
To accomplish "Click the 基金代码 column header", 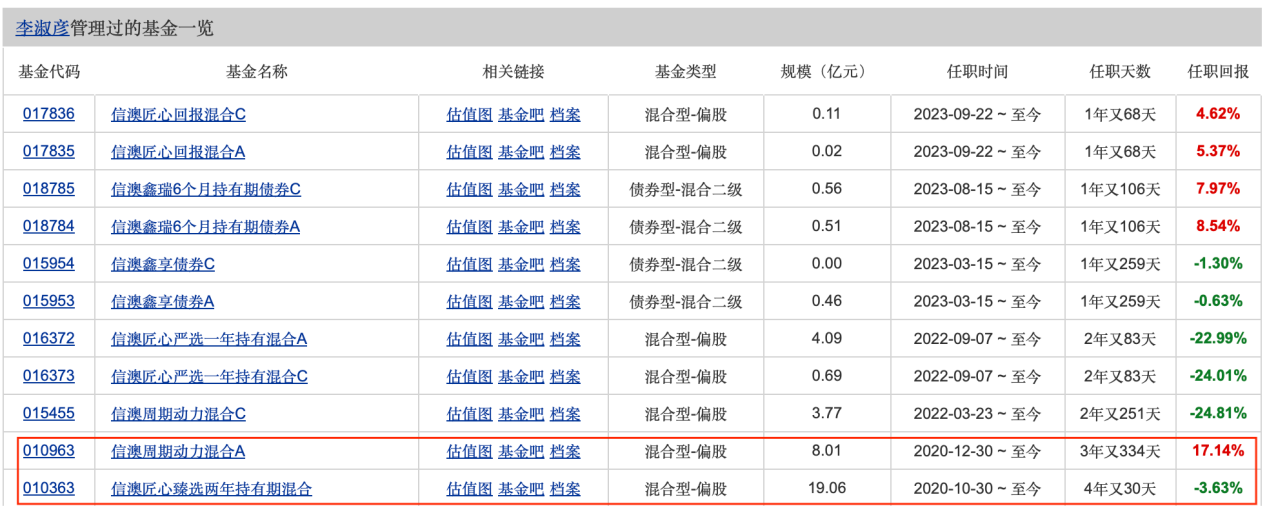I will tap(49, 72).
